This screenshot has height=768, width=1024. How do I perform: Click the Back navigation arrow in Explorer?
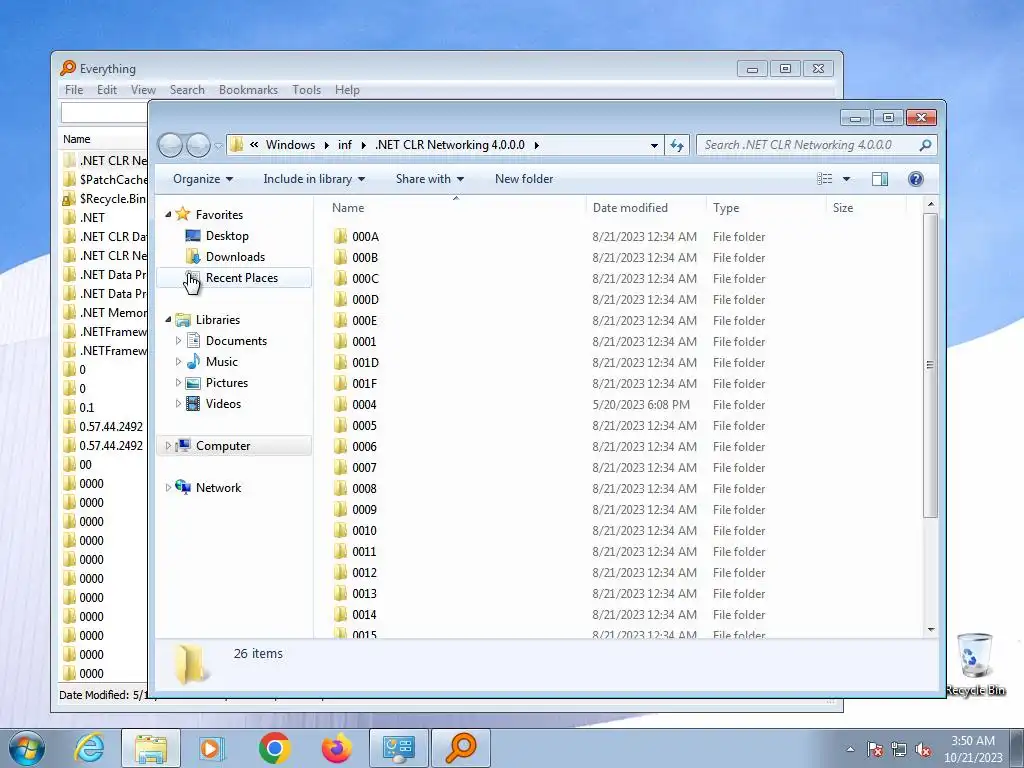tap(170, 145)
